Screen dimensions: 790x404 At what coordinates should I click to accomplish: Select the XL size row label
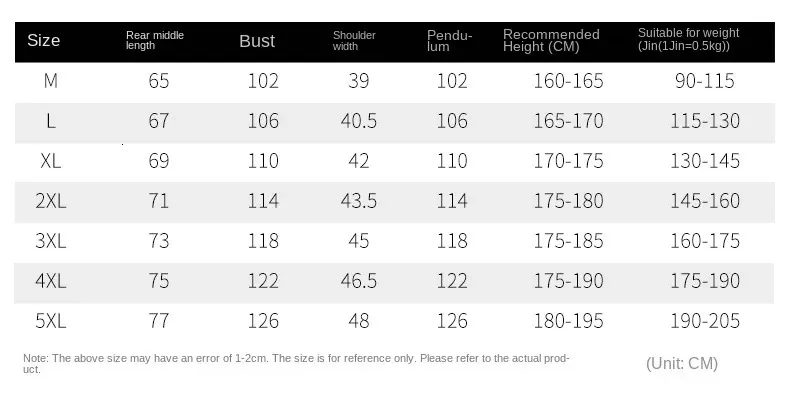point(50,161)
